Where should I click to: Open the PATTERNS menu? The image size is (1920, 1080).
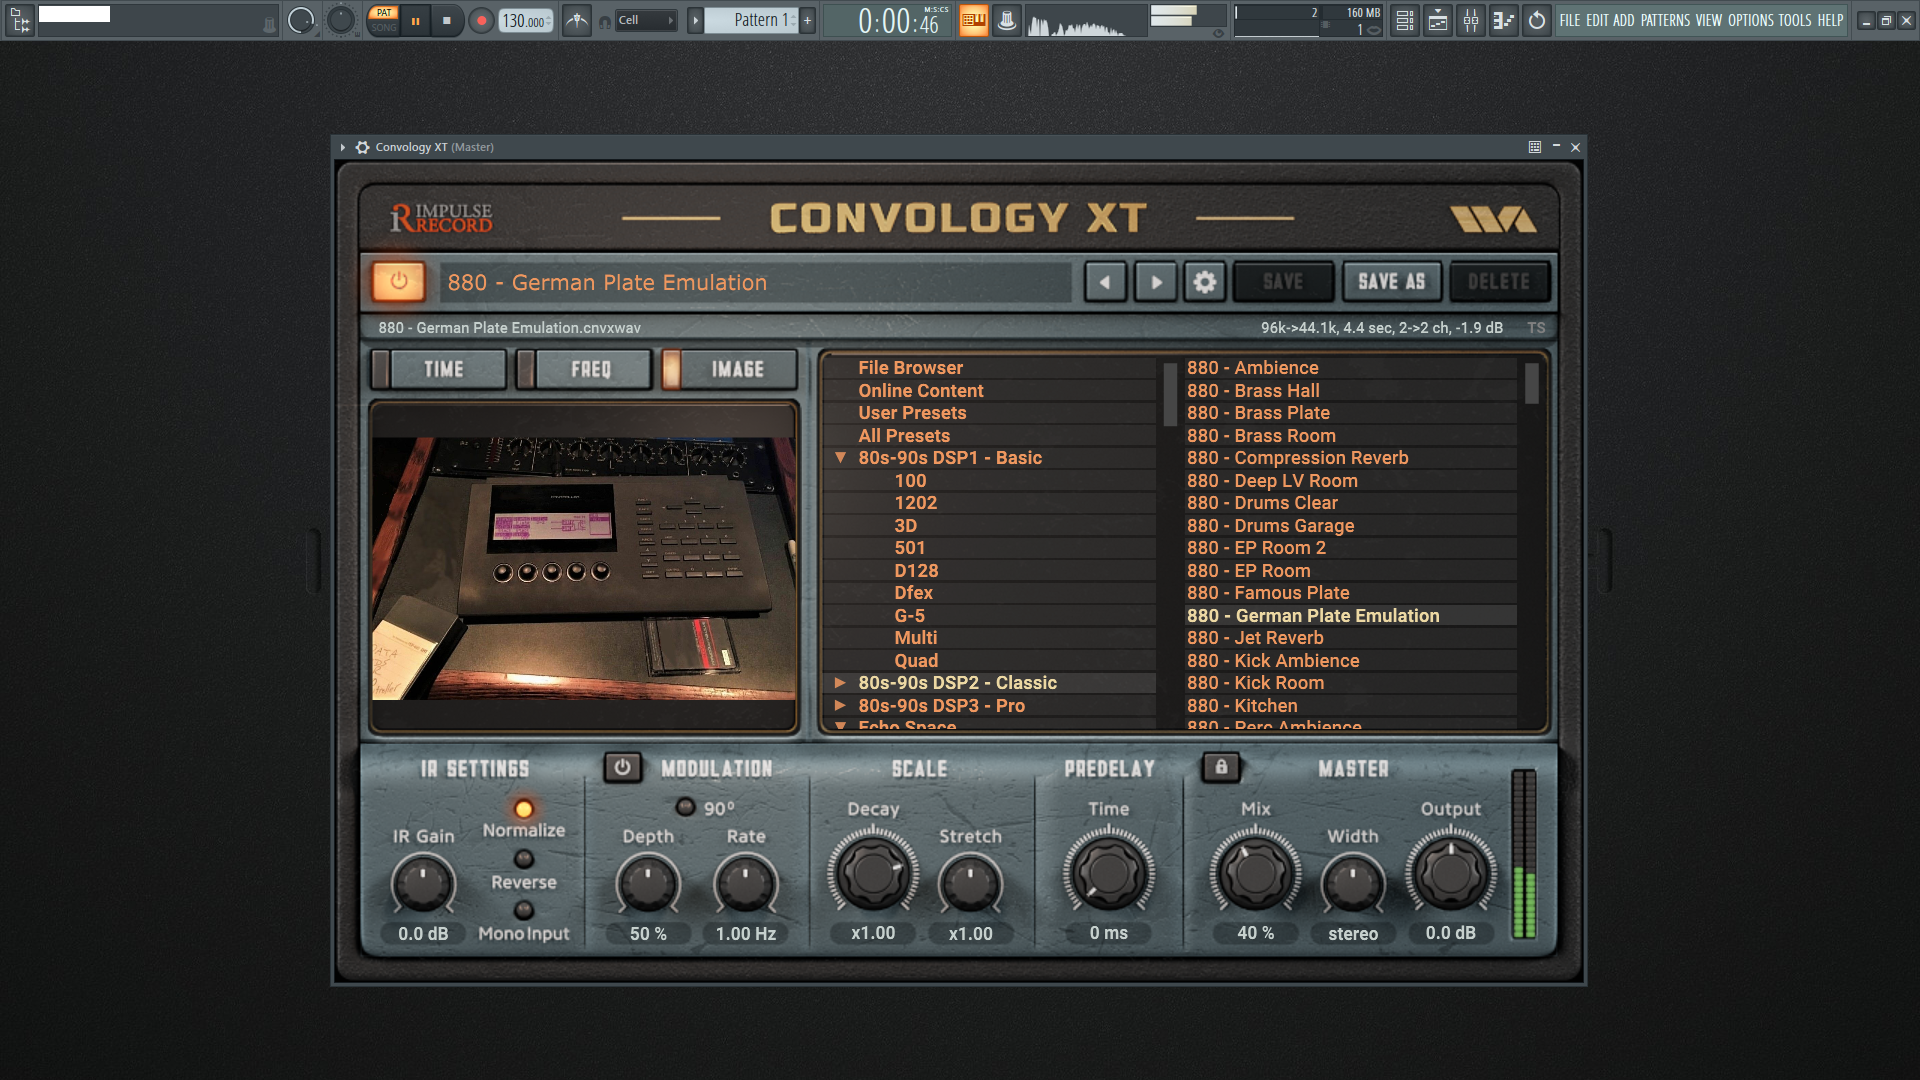point(1665,20)
